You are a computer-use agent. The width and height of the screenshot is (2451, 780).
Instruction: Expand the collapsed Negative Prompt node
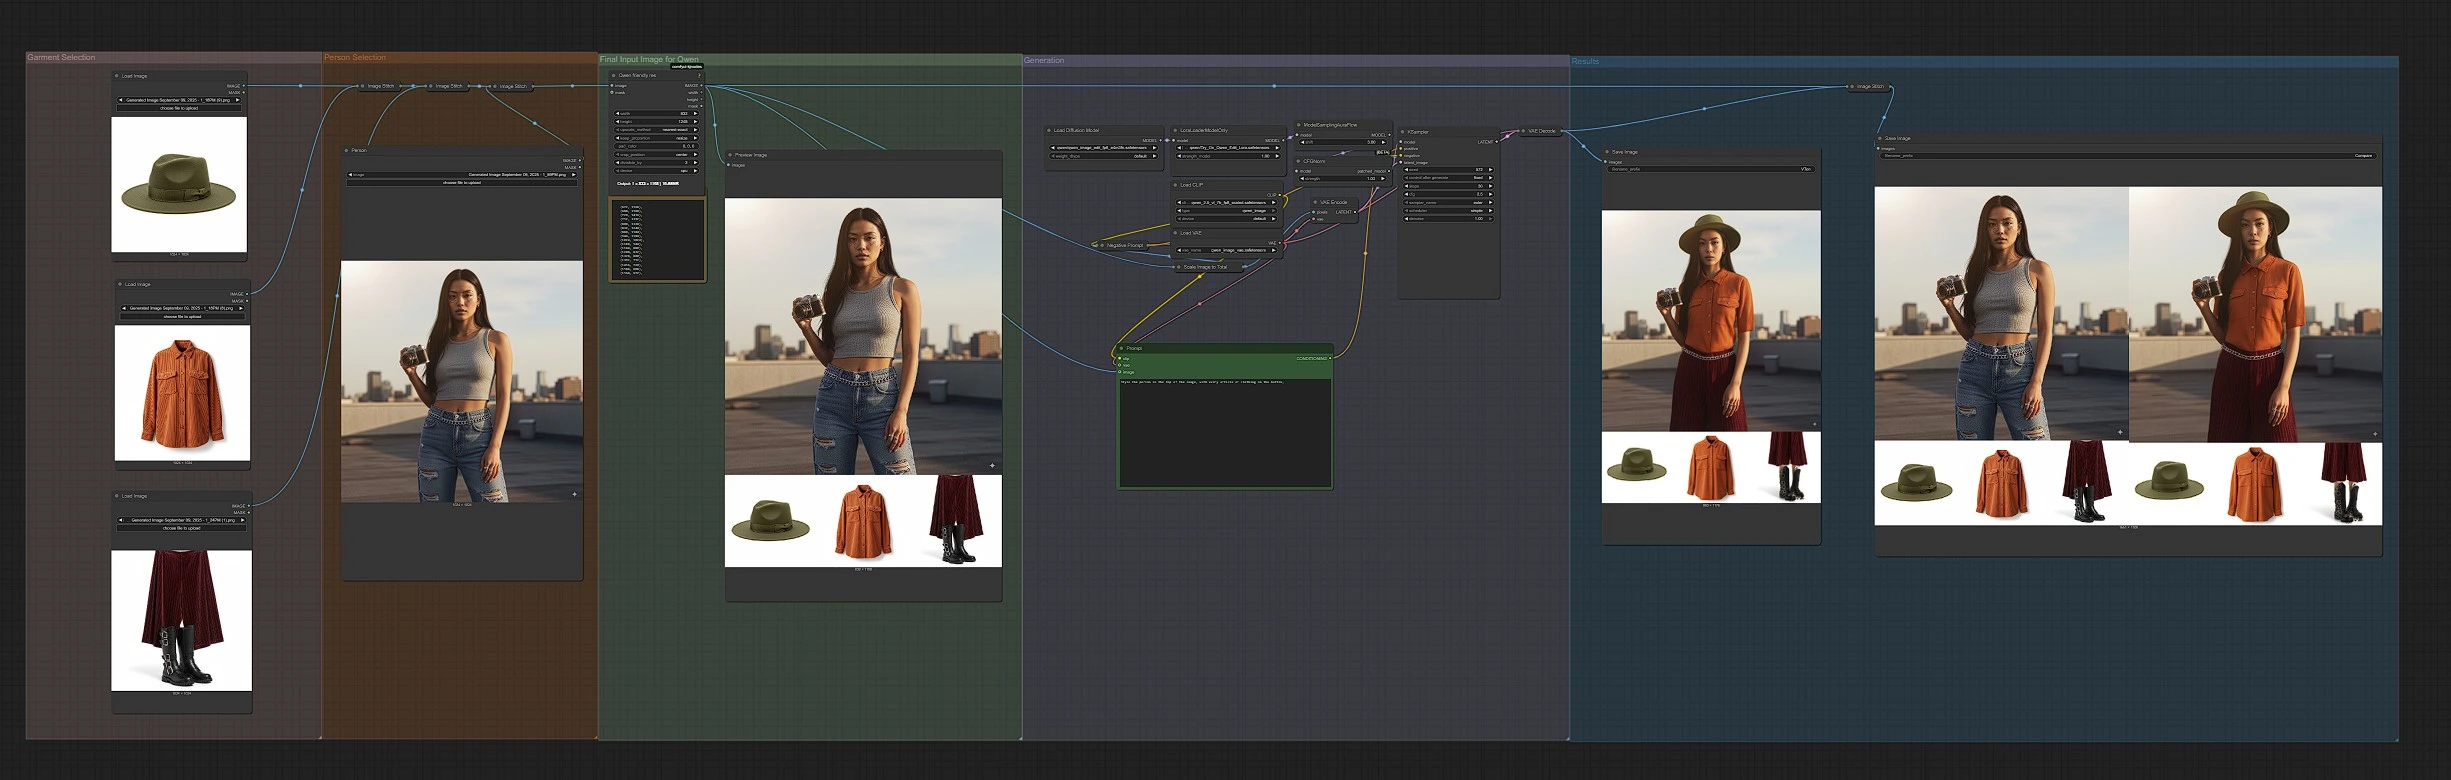(1102, 245)
